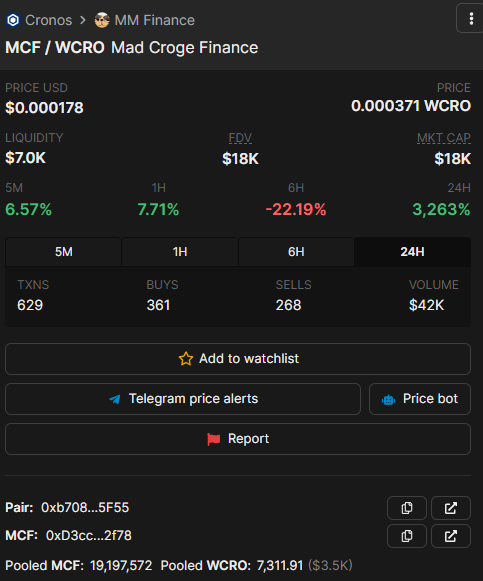
Task: Click the FDV label
Action: (240, 138)
